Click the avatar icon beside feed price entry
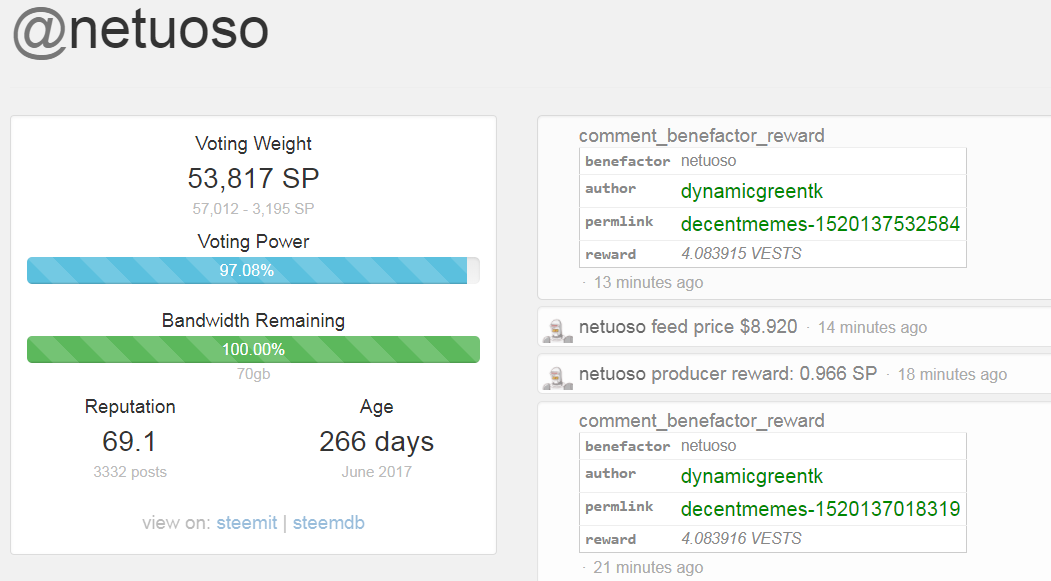The width and height of the screenshot is (1051, 581). (x=556, y=327)
